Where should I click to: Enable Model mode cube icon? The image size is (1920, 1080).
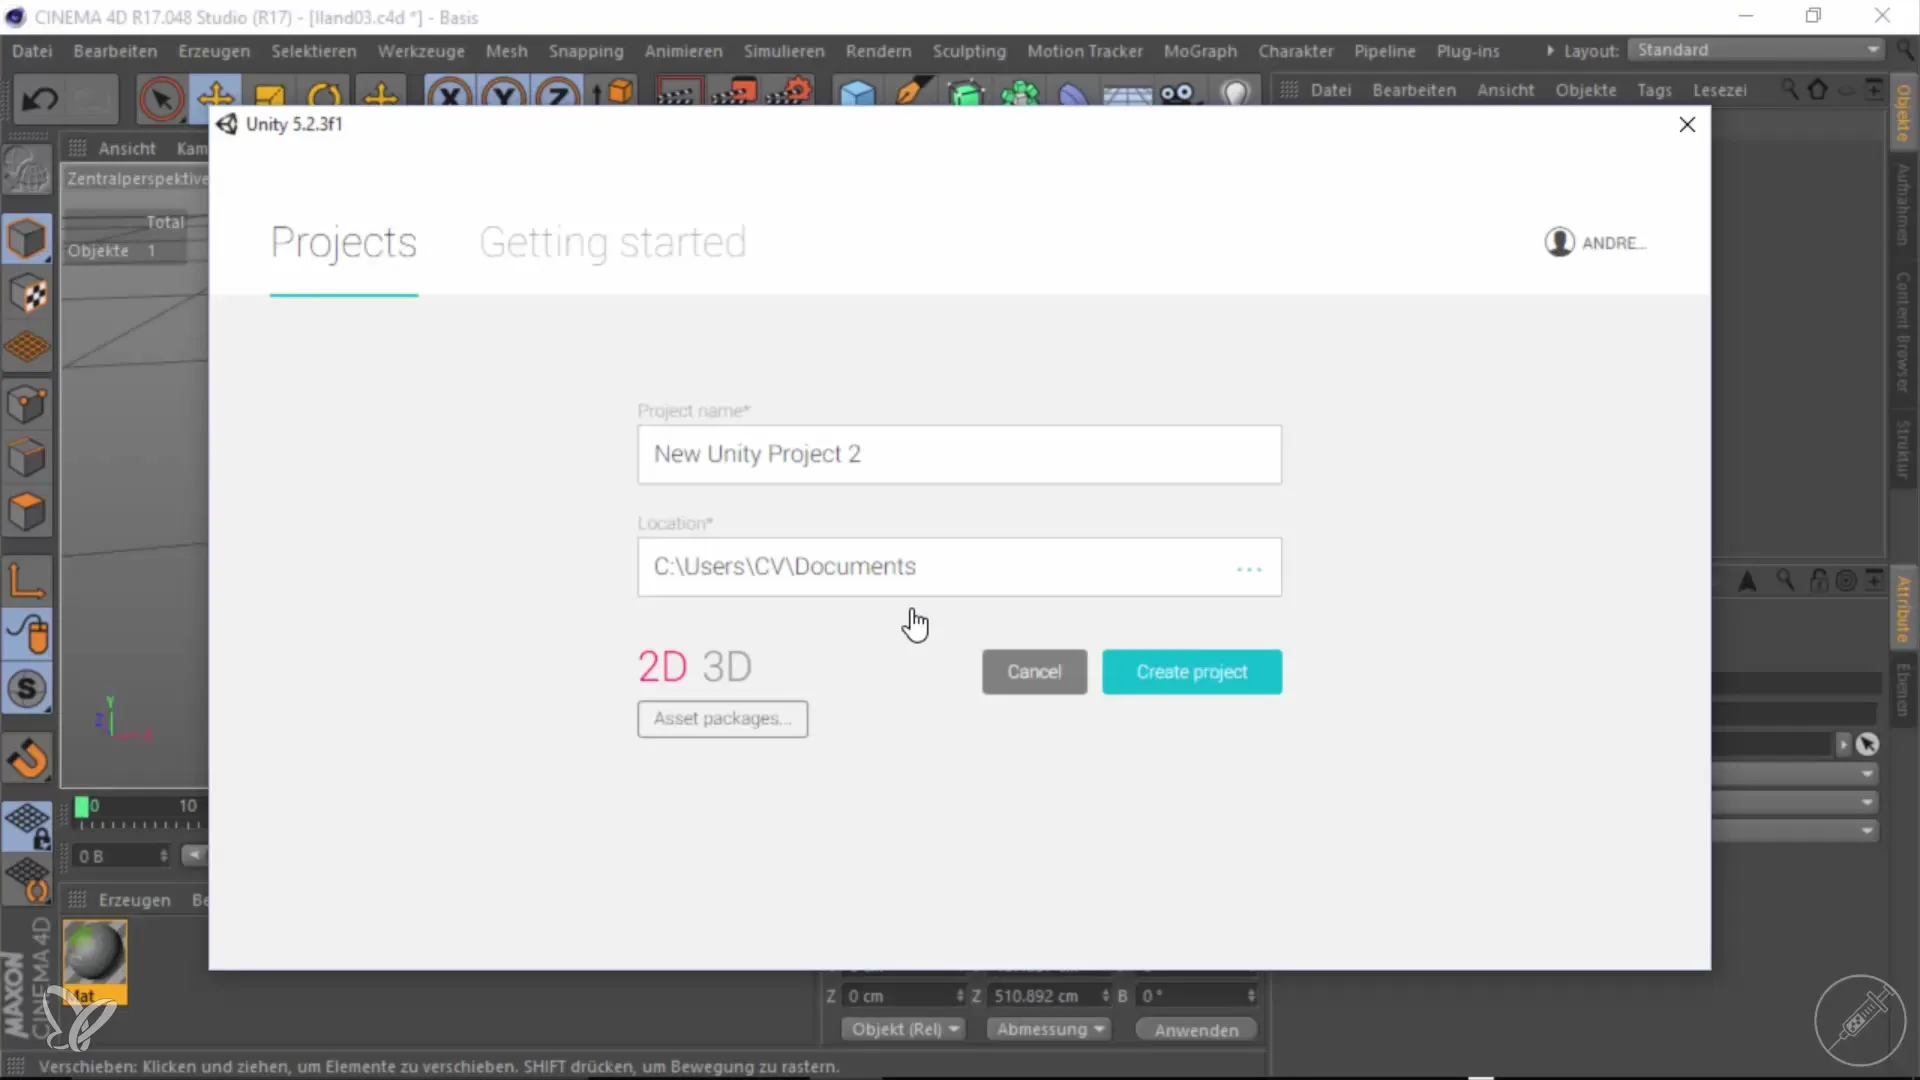point(27,239)
